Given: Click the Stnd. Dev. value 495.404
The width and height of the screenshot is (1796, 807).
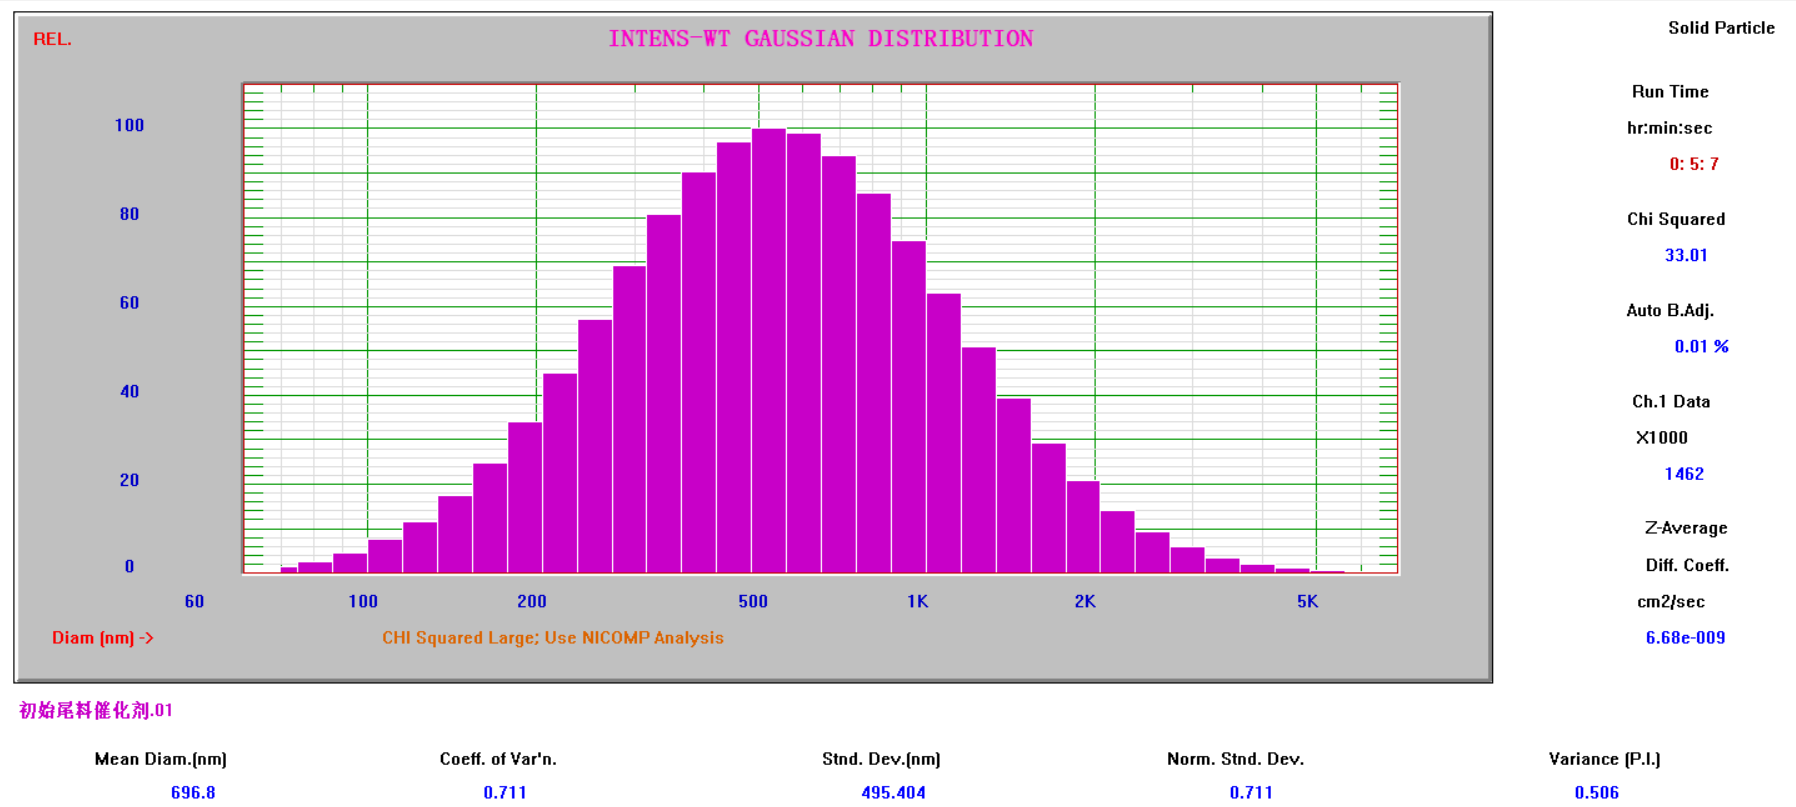Looking at the screenshot, I should [x=893, y=792].
